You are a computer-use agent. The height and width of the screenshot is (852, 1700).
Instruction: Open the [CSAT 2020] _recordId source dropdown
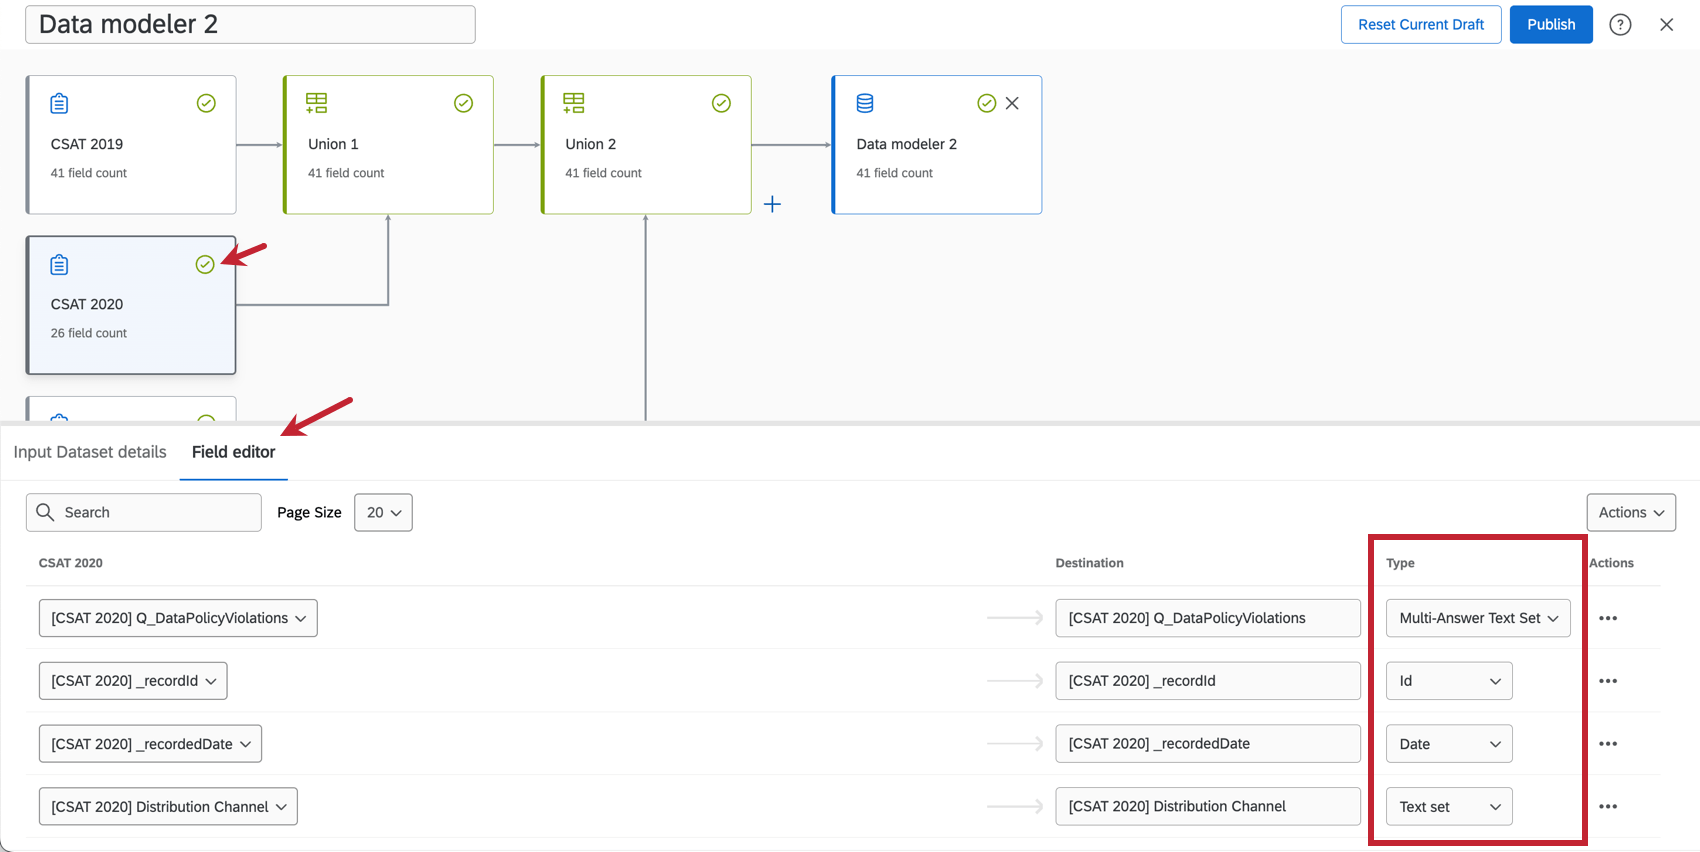pos(133,681)
